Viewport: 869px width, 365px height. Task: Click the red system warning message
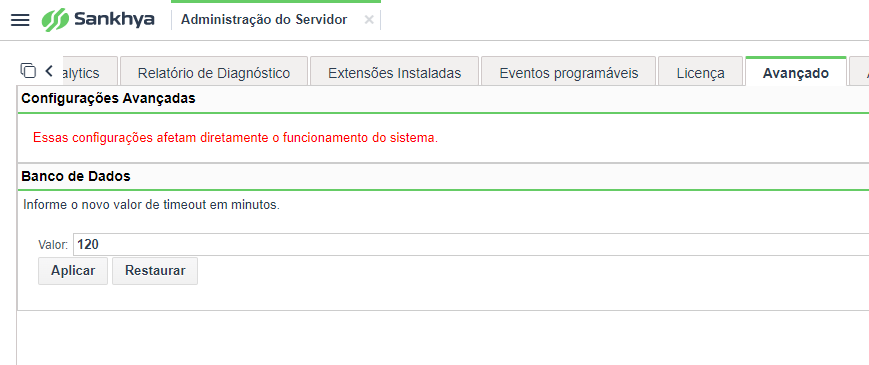[236, 138]
